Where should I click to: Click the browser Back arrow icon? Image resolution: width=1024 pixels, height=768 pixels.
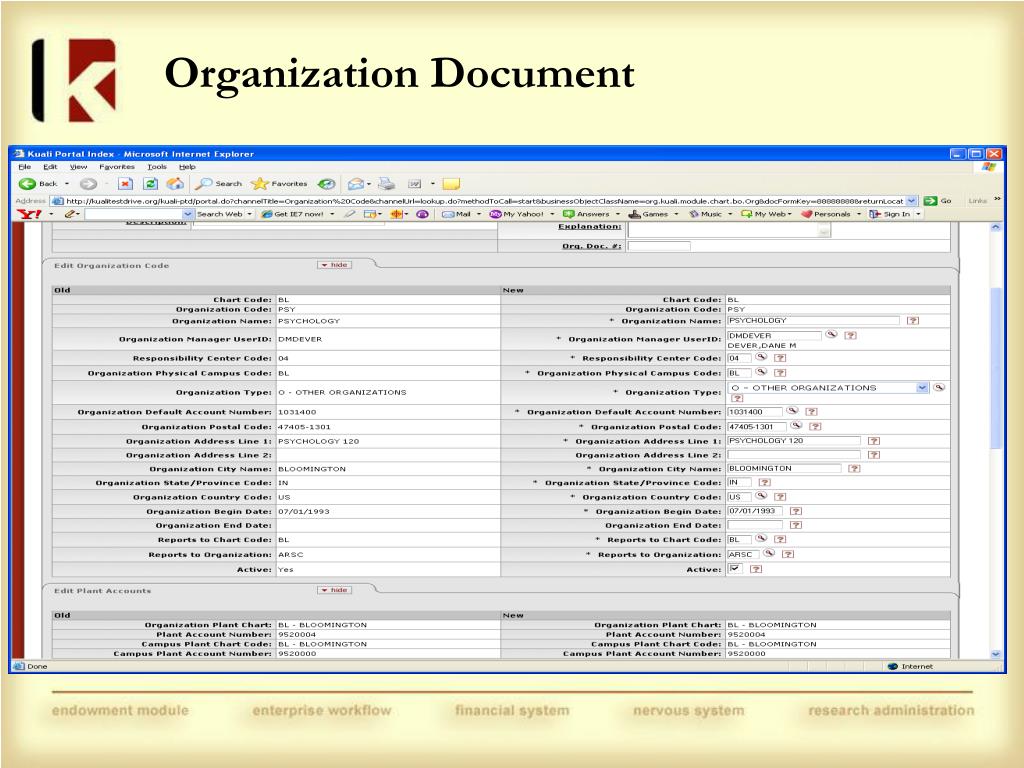[x=27, y=184]
